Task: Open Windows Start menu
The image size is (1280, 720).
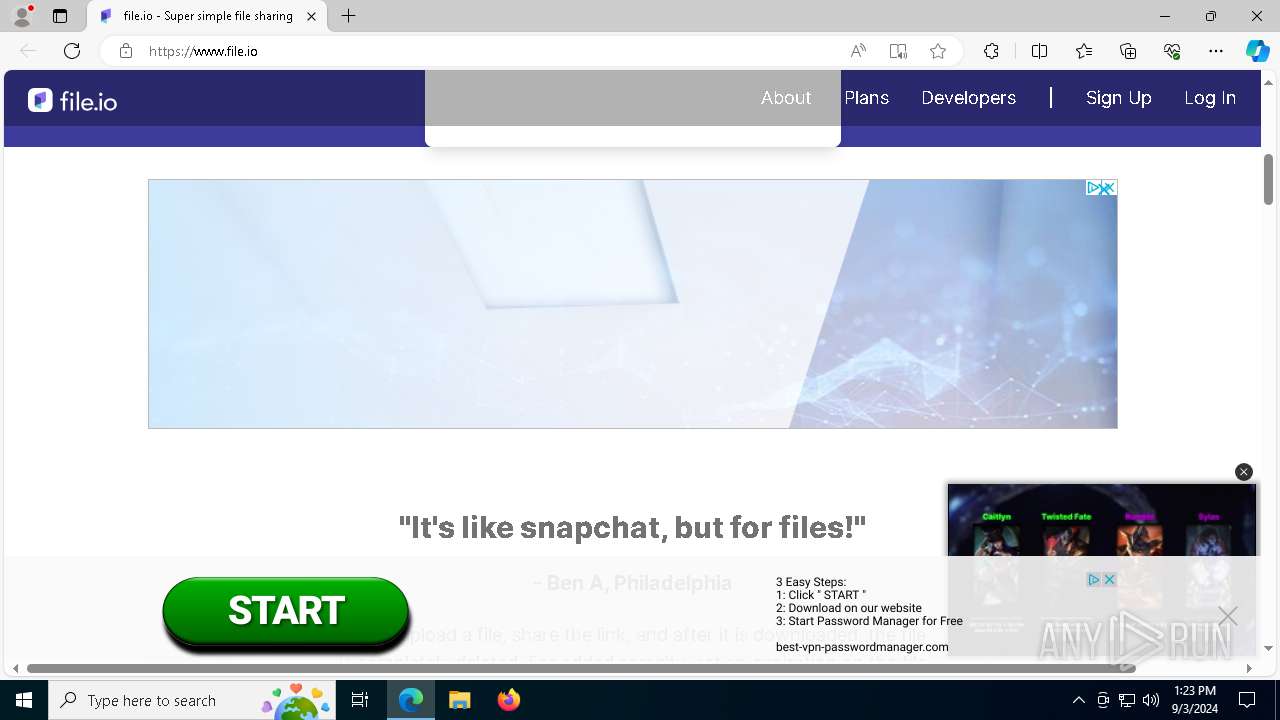Action: [24, 700]
